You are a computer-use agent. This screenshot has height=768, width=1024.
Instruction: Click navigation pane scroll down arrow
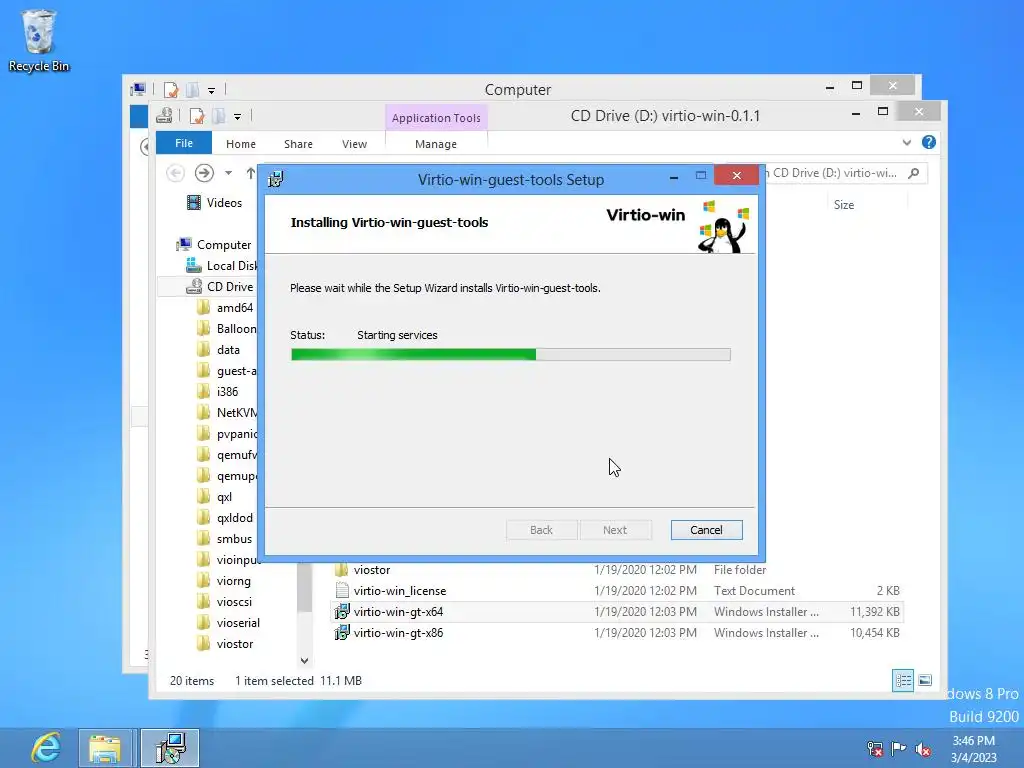click(304, 660)
